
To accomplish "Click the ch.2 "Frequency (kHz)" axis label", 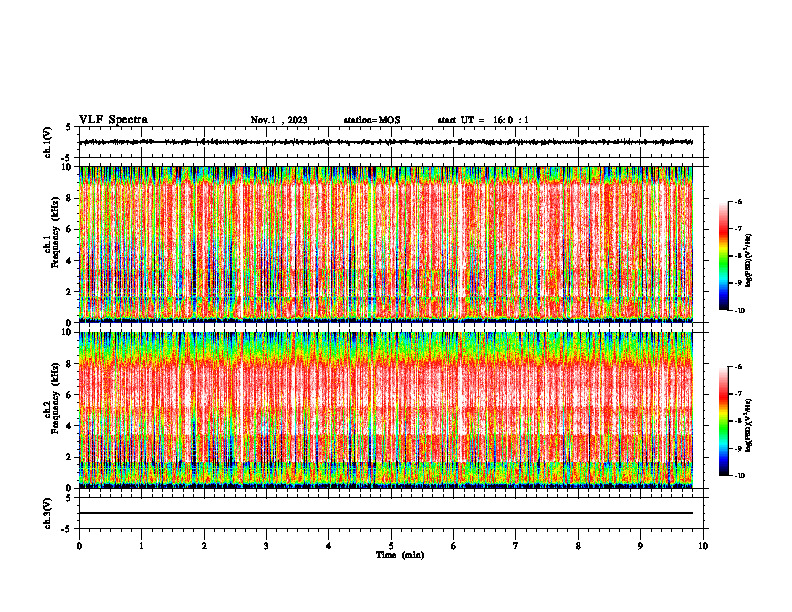I will click(x=55, y=398).
